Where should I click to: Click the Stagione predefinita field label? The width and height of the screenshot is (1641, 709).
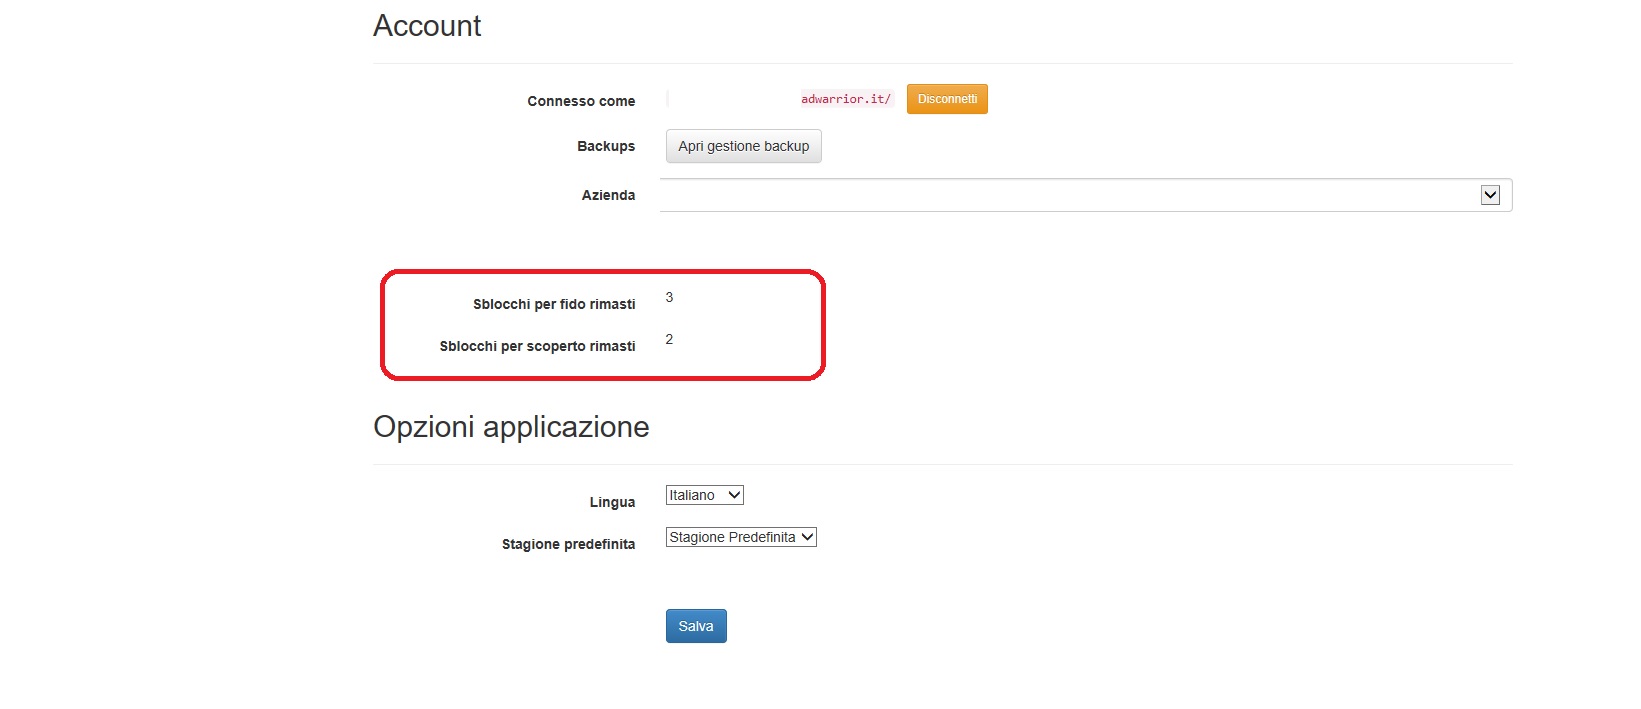(x=568, y=544)
